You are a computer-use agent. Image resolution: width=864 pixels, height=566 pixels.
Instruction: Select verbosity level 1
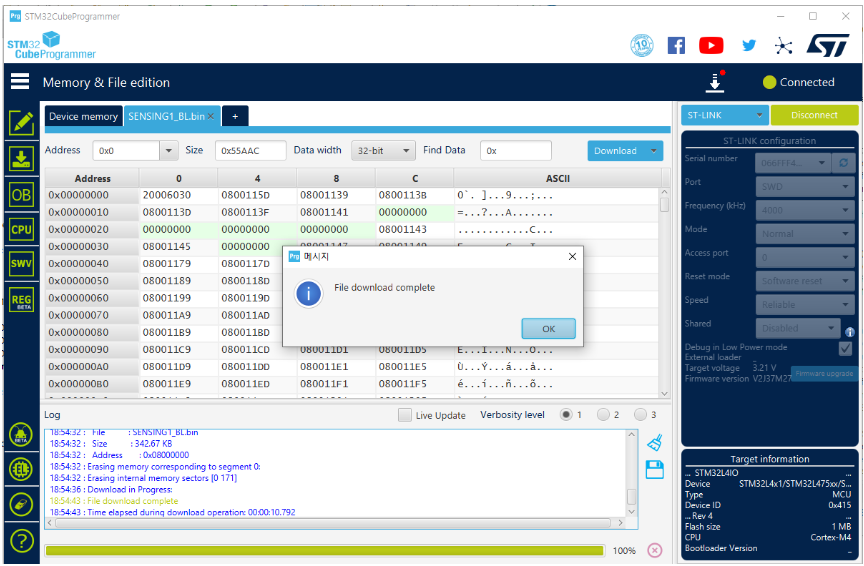tap(566, 414)
